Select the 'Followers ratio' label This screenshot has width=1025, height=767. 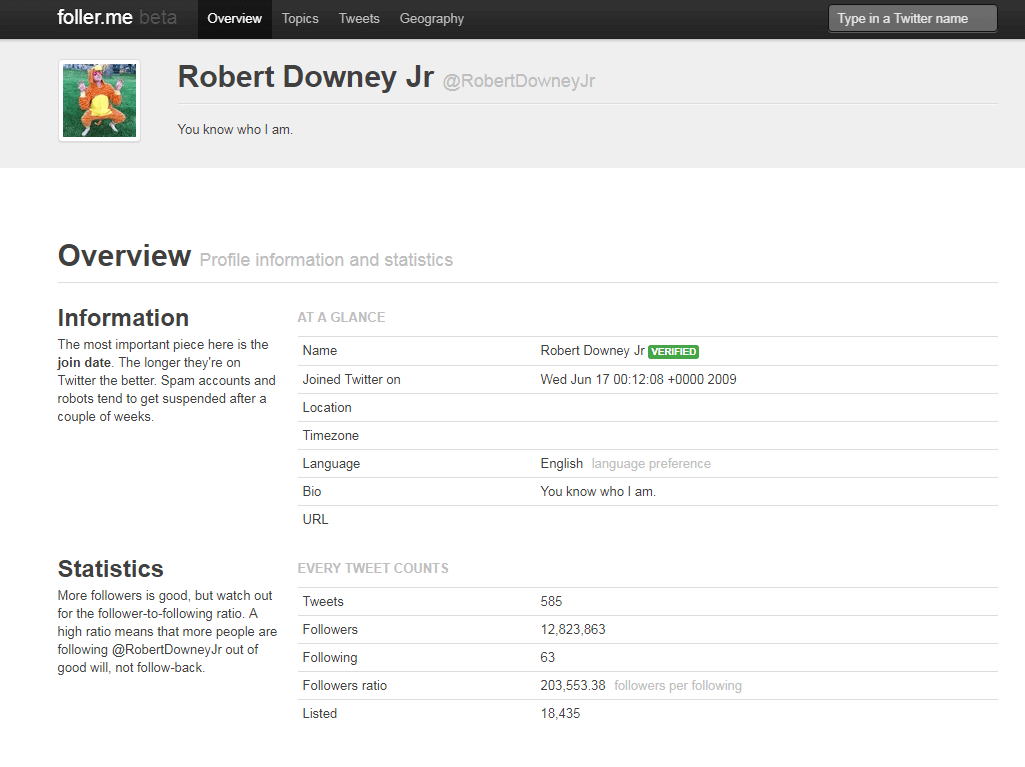(344, 685)
